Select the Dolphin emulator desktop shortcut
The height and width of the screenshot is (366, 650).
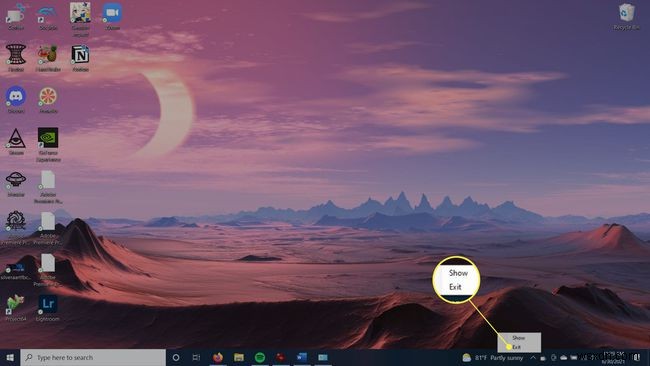[x=48, y=17]
